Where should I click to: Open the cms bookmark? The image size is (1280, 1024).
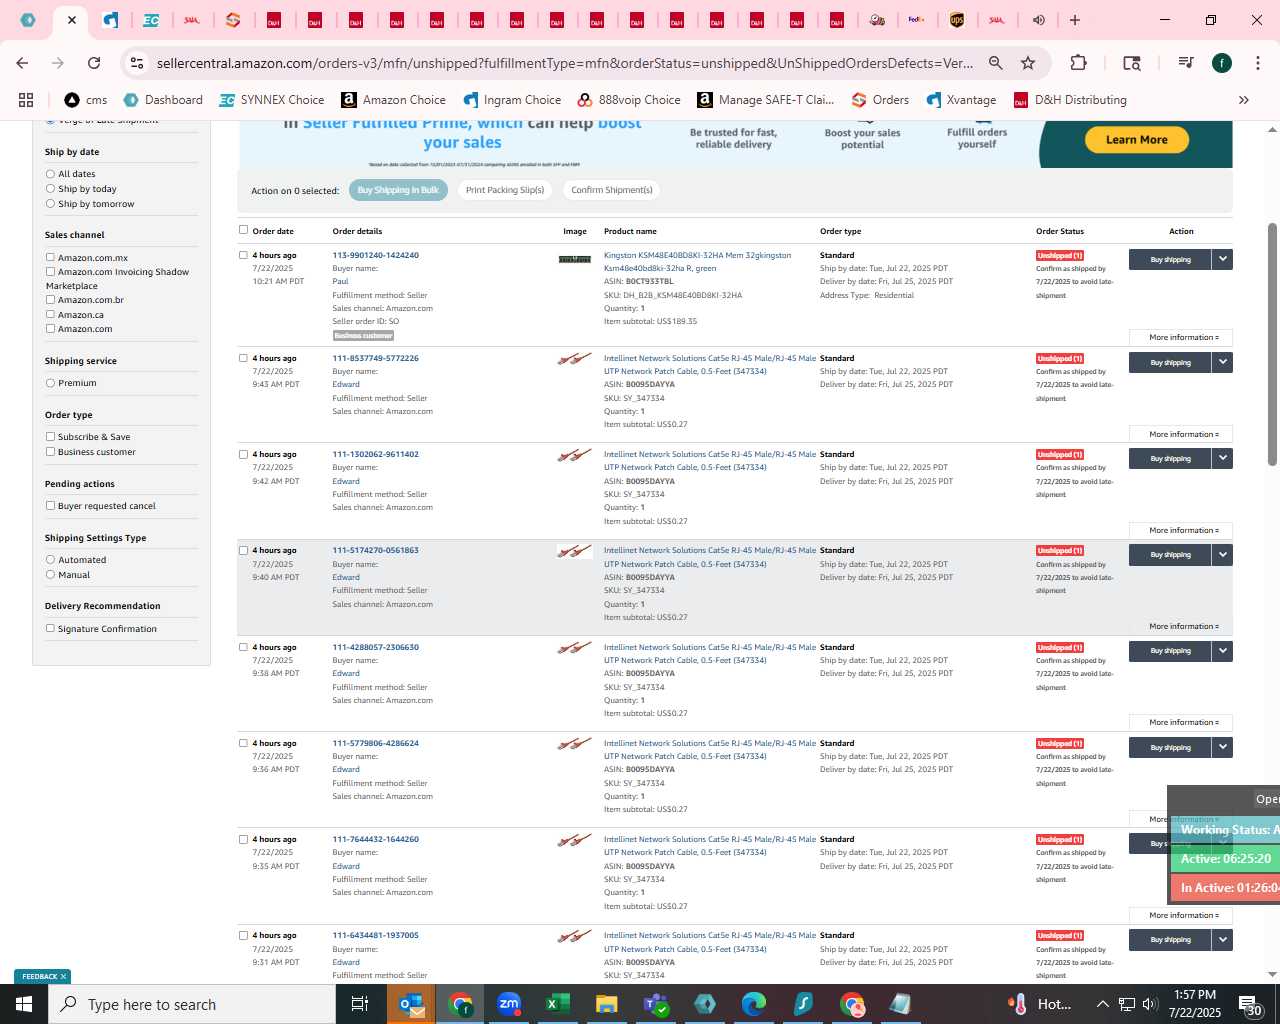(86, 100)
